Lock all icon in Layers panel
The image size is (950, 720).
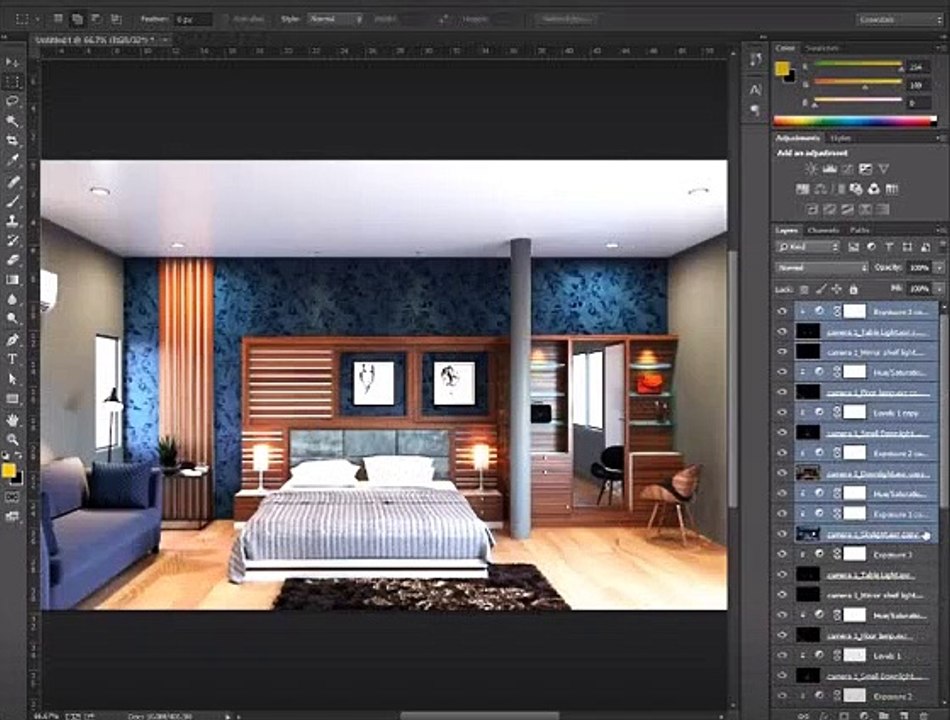[x=854, y=290]
